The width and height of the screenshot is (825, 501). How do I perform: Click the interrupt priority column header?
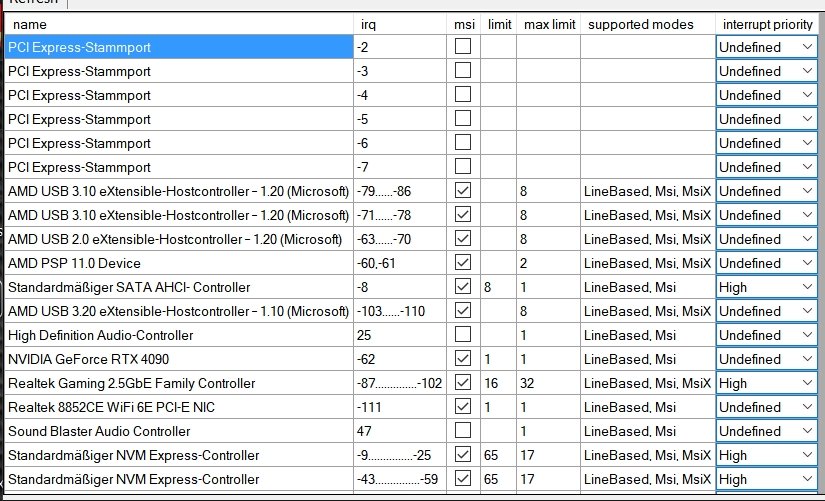tap(767, 24)
